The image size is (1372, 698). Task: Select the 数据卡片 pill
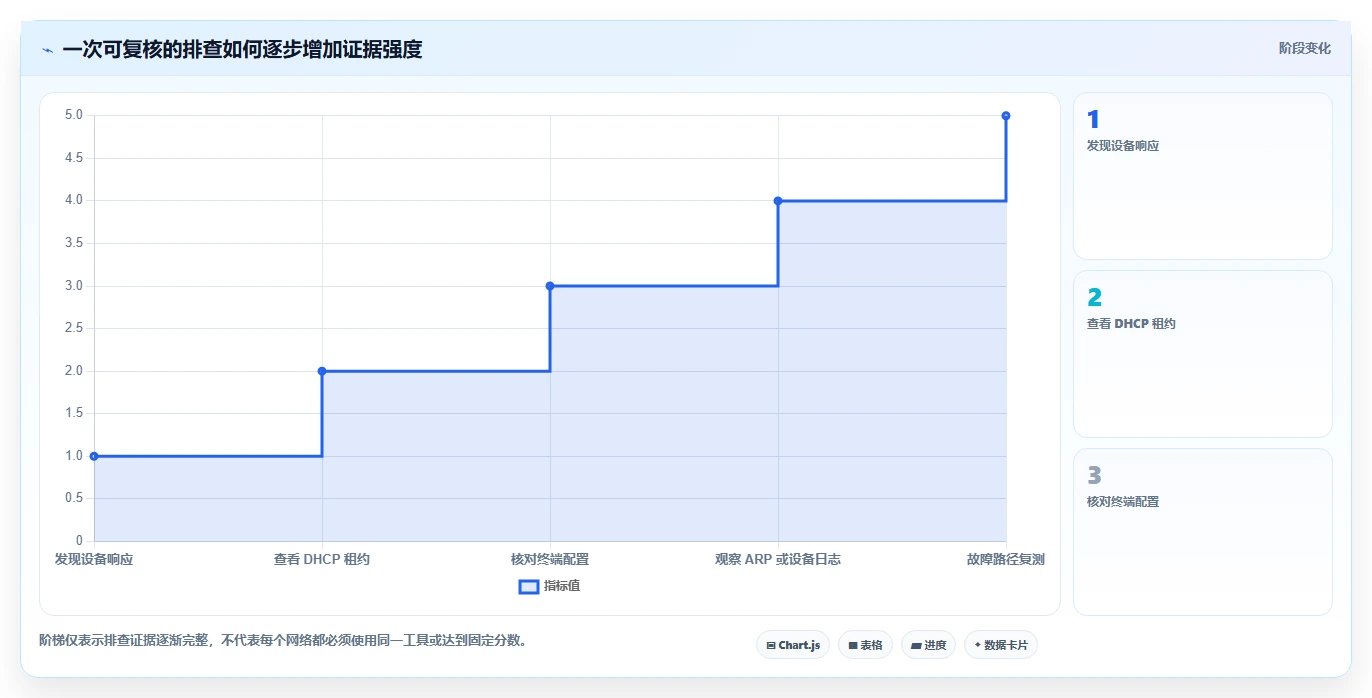tap(1000, 645)
